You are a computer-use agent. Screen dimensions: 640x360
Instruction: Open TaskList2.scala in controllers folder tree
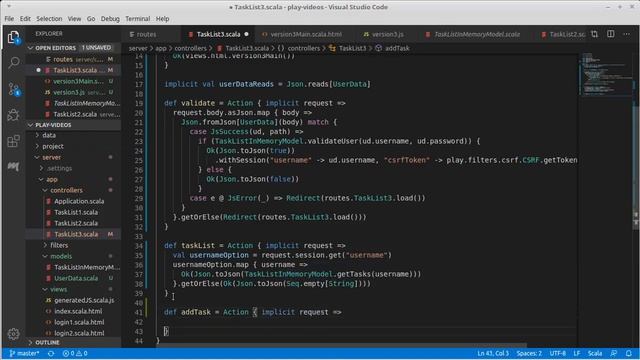[x=76, y=223]
